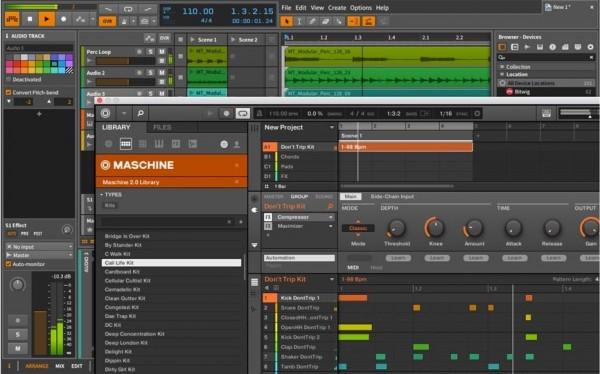Toggle the Deactivated checkbox for the audio track
The image size is (600, 374).
point(8,79)
